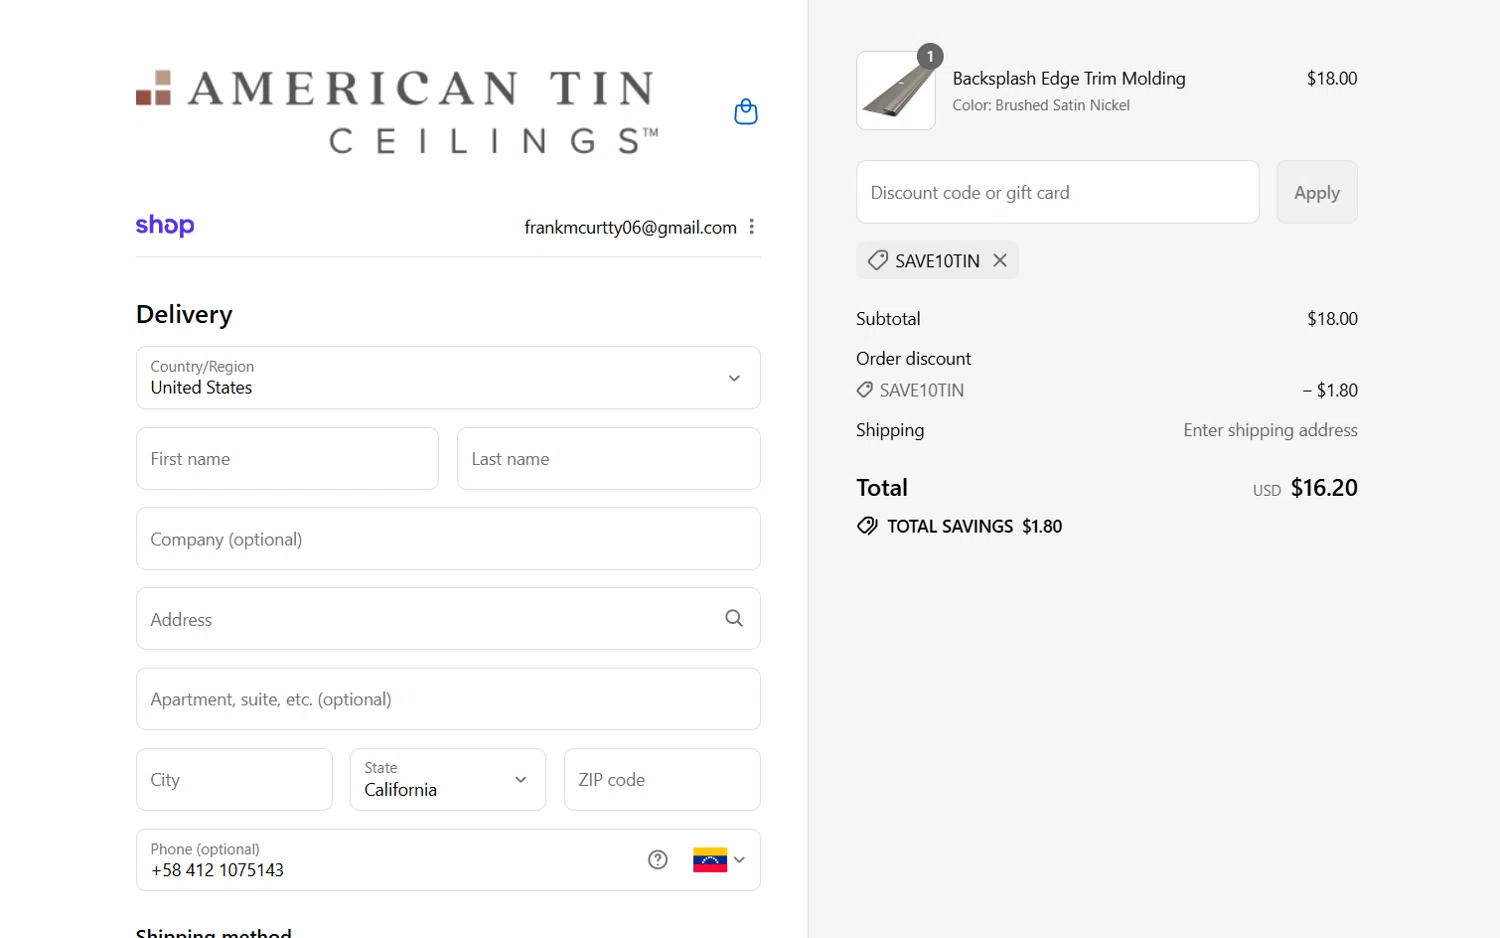The height and width of the screenshot is (938, 1500).
Task: Click the SAVE10TIN label under Order discount
Action: [922, 390]
